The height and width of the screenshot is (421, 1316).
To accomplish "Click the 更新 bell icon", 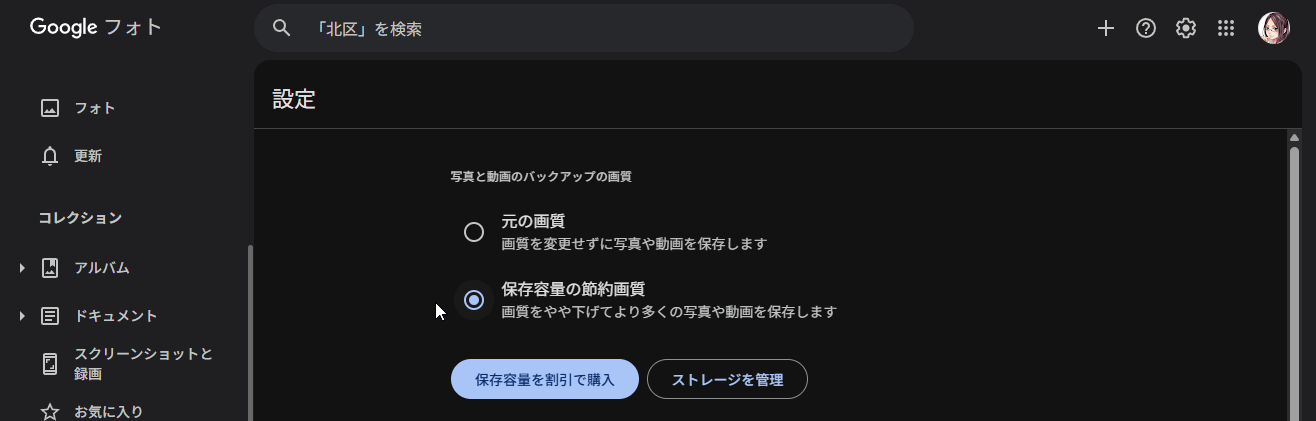I will coord(50,156).
